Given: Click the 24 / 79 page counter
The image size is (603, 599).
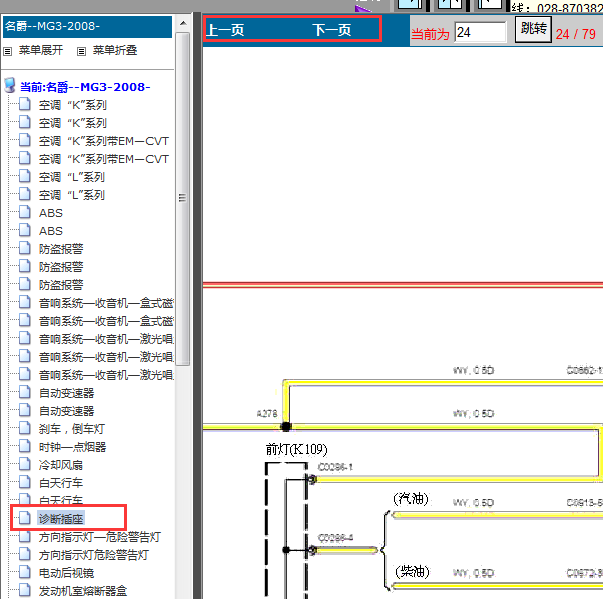Looking at the screenshot, I should coord(575,34).
